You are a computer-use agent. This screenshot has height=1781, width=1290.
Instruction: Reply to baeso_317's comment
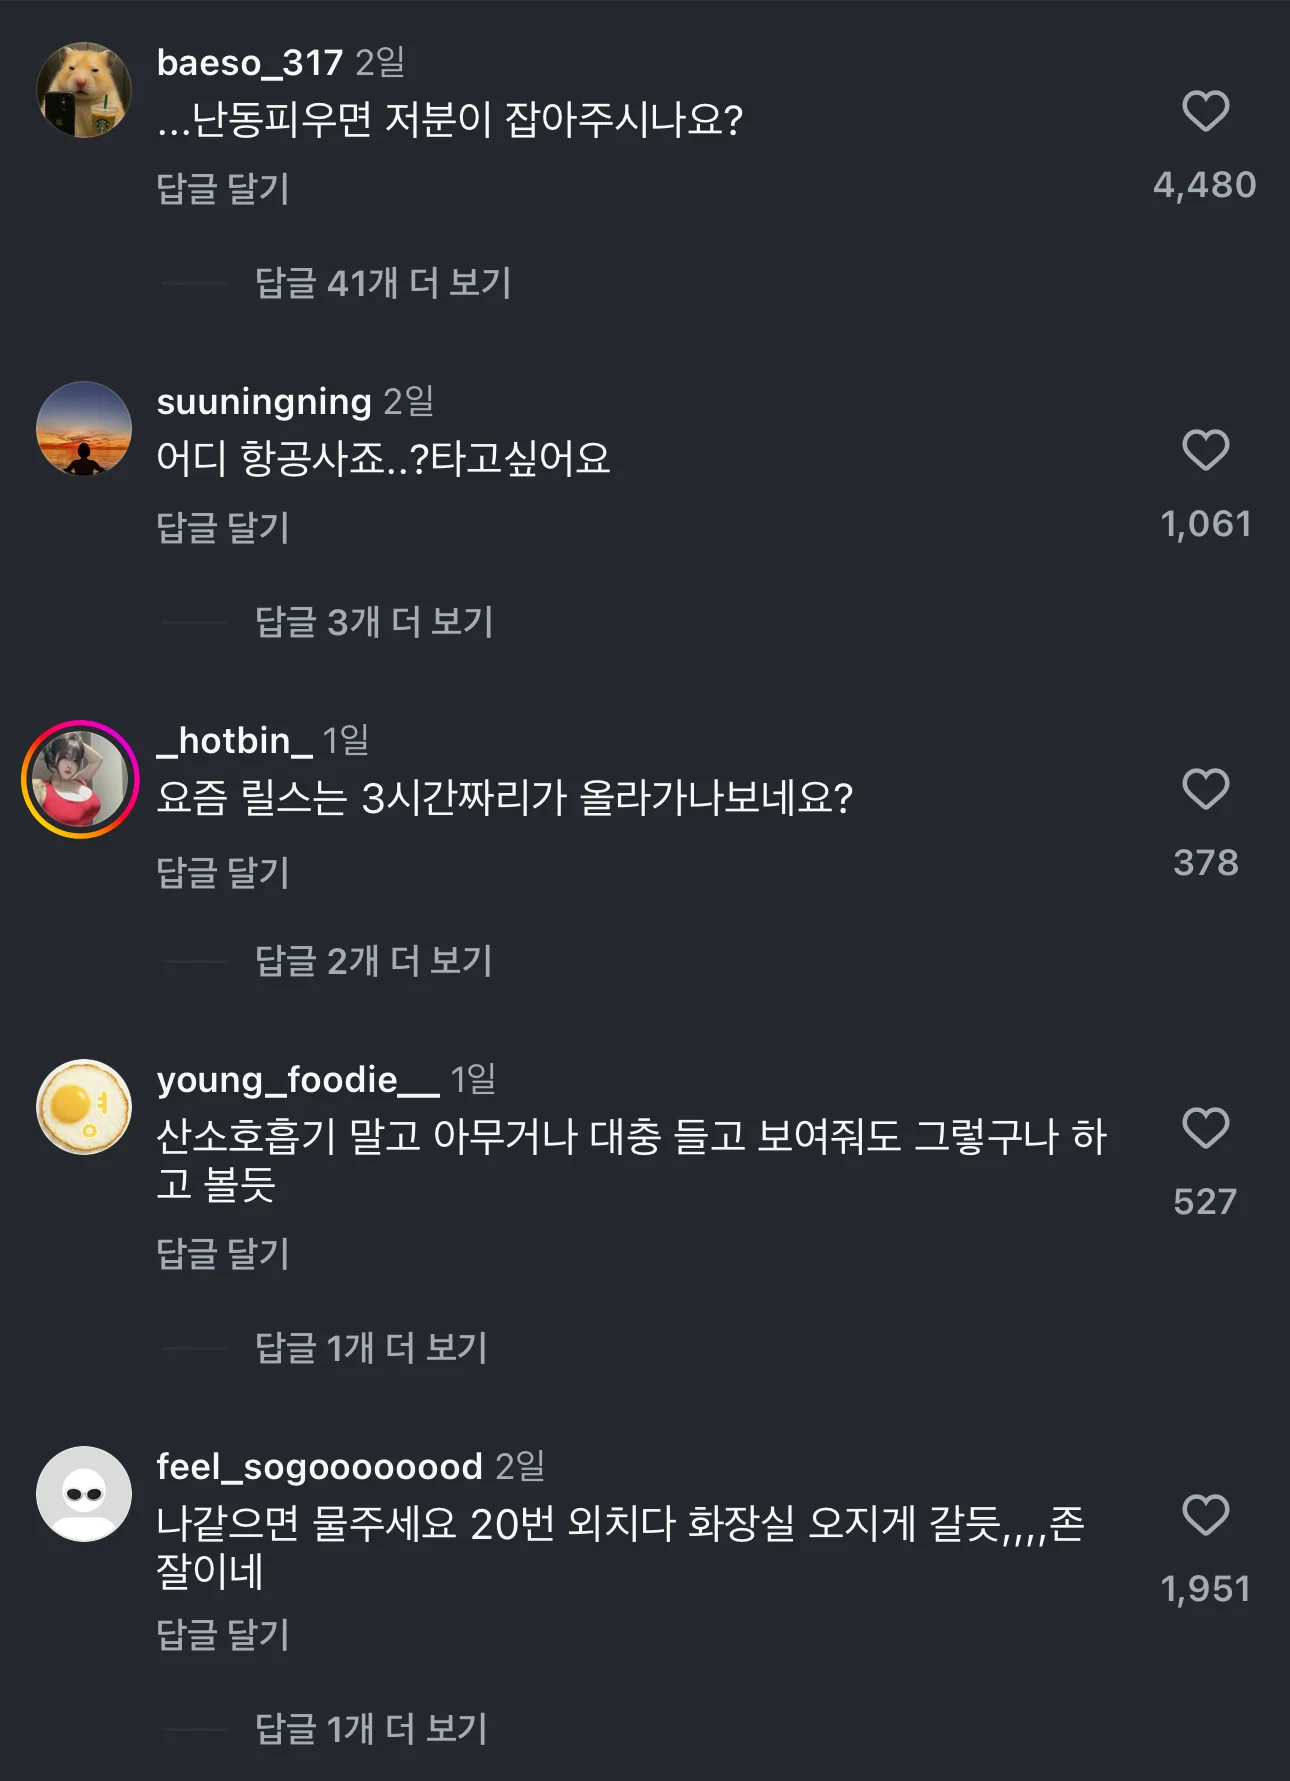tap(223, 188)
